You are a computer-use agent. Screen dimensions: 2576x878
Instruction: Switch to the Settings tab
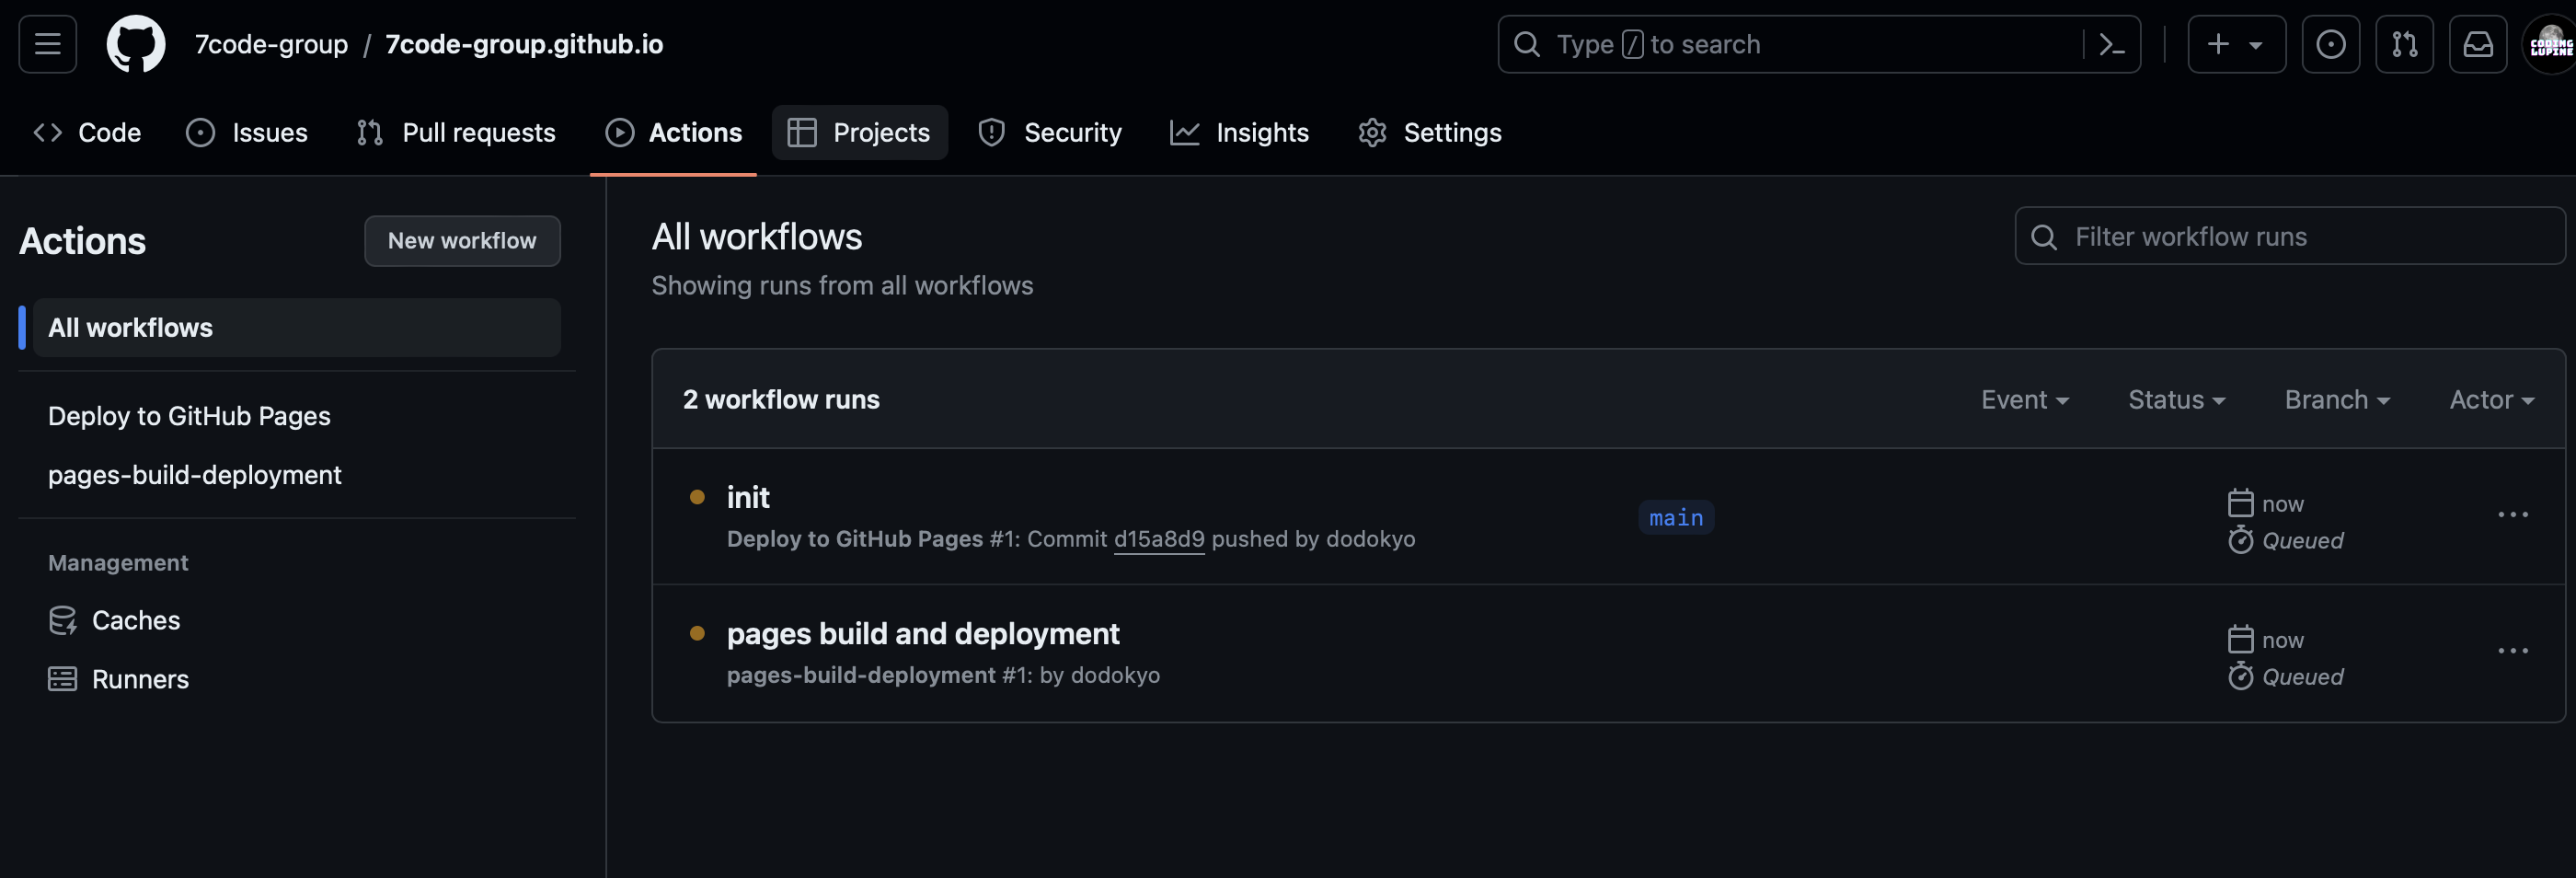[1430, 132]
